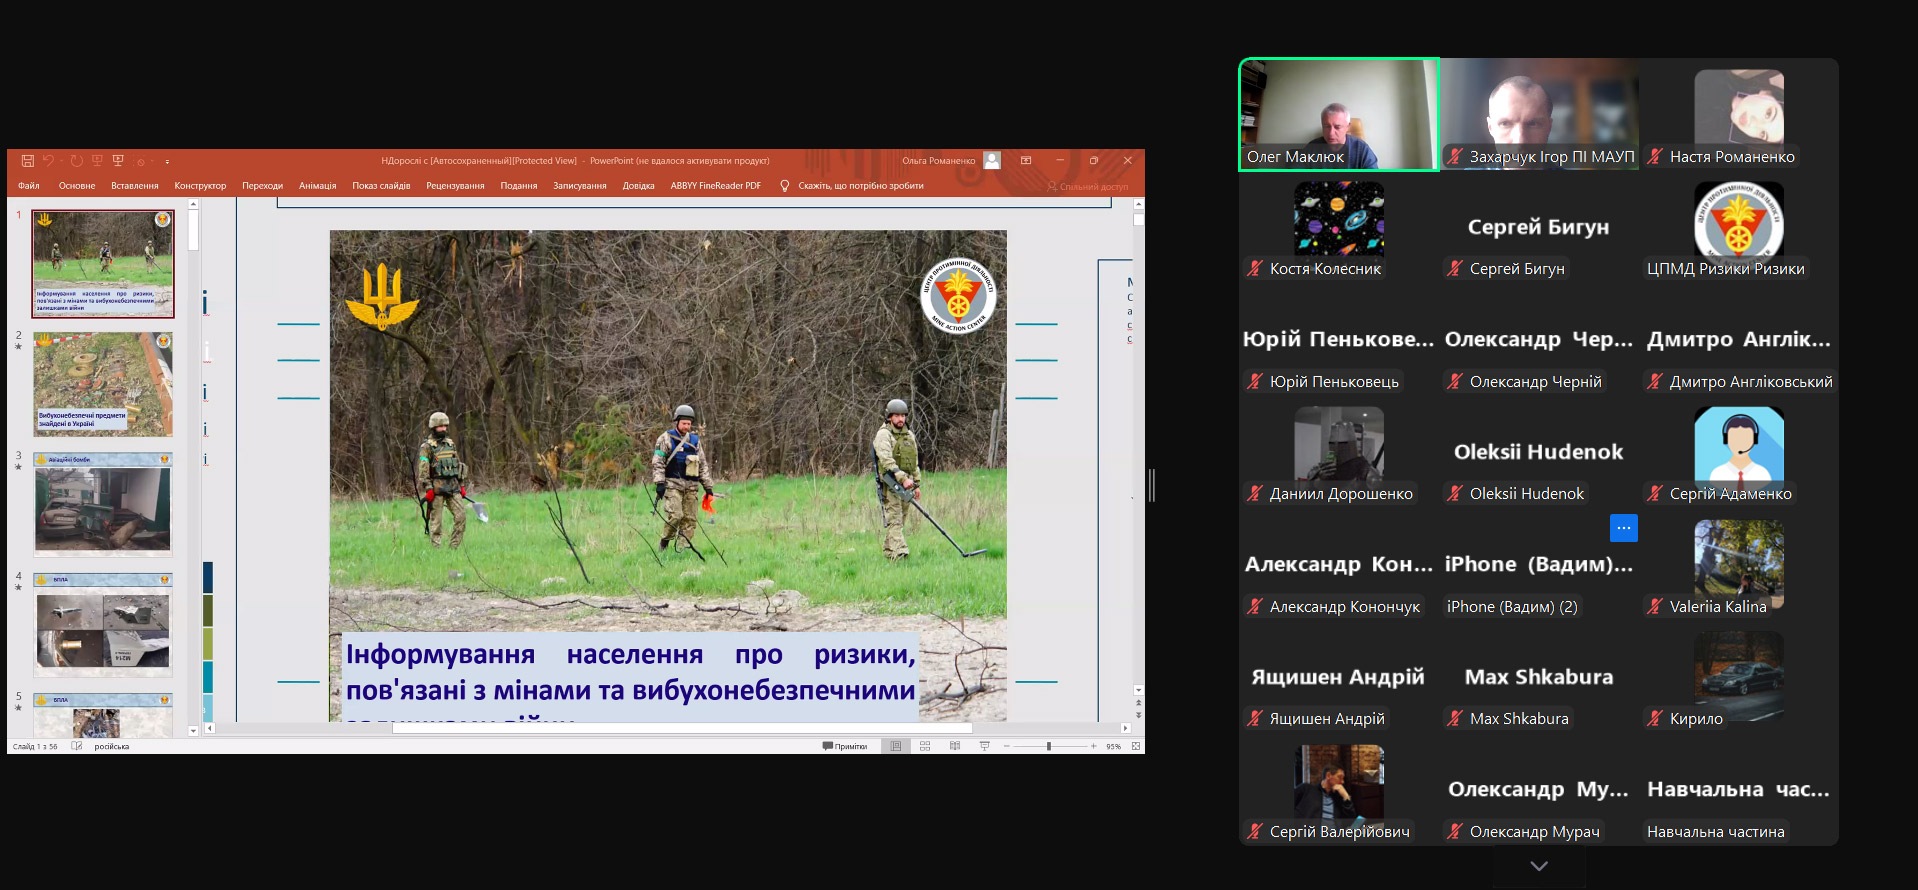The width and height of the screenshot is (1918, 890).
Task: Expand Customize Quick Access Toolbar dropdown
Action: (167, 162)
